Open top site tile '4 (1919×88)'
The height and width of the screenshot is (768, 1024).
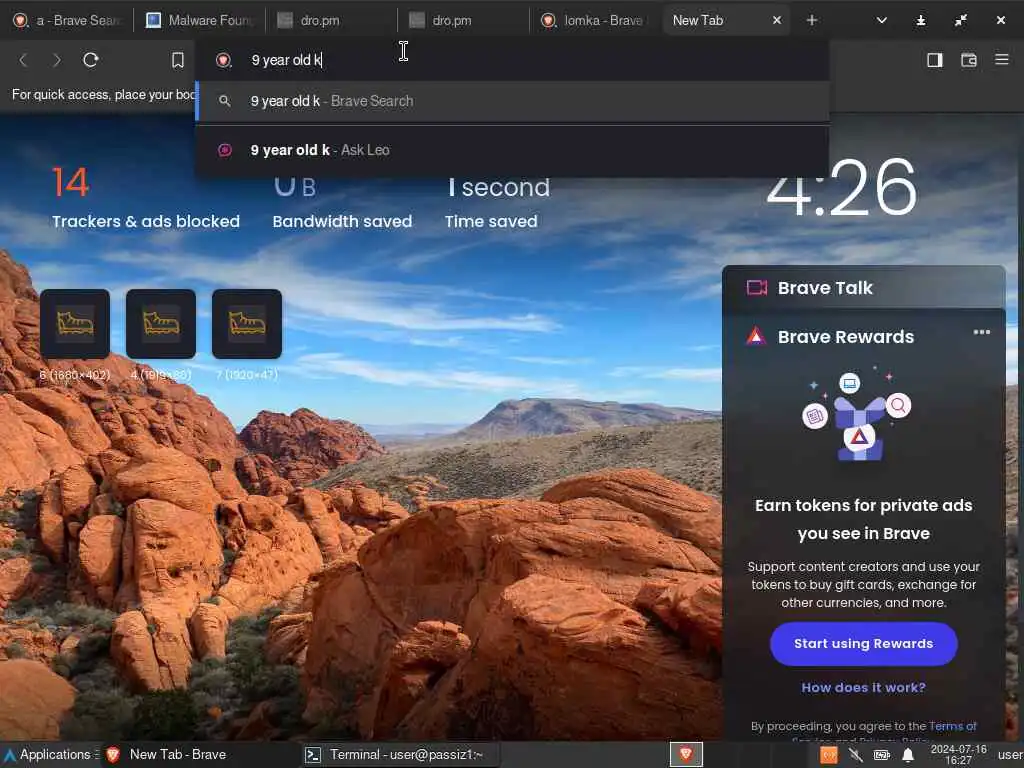(161, 324)
